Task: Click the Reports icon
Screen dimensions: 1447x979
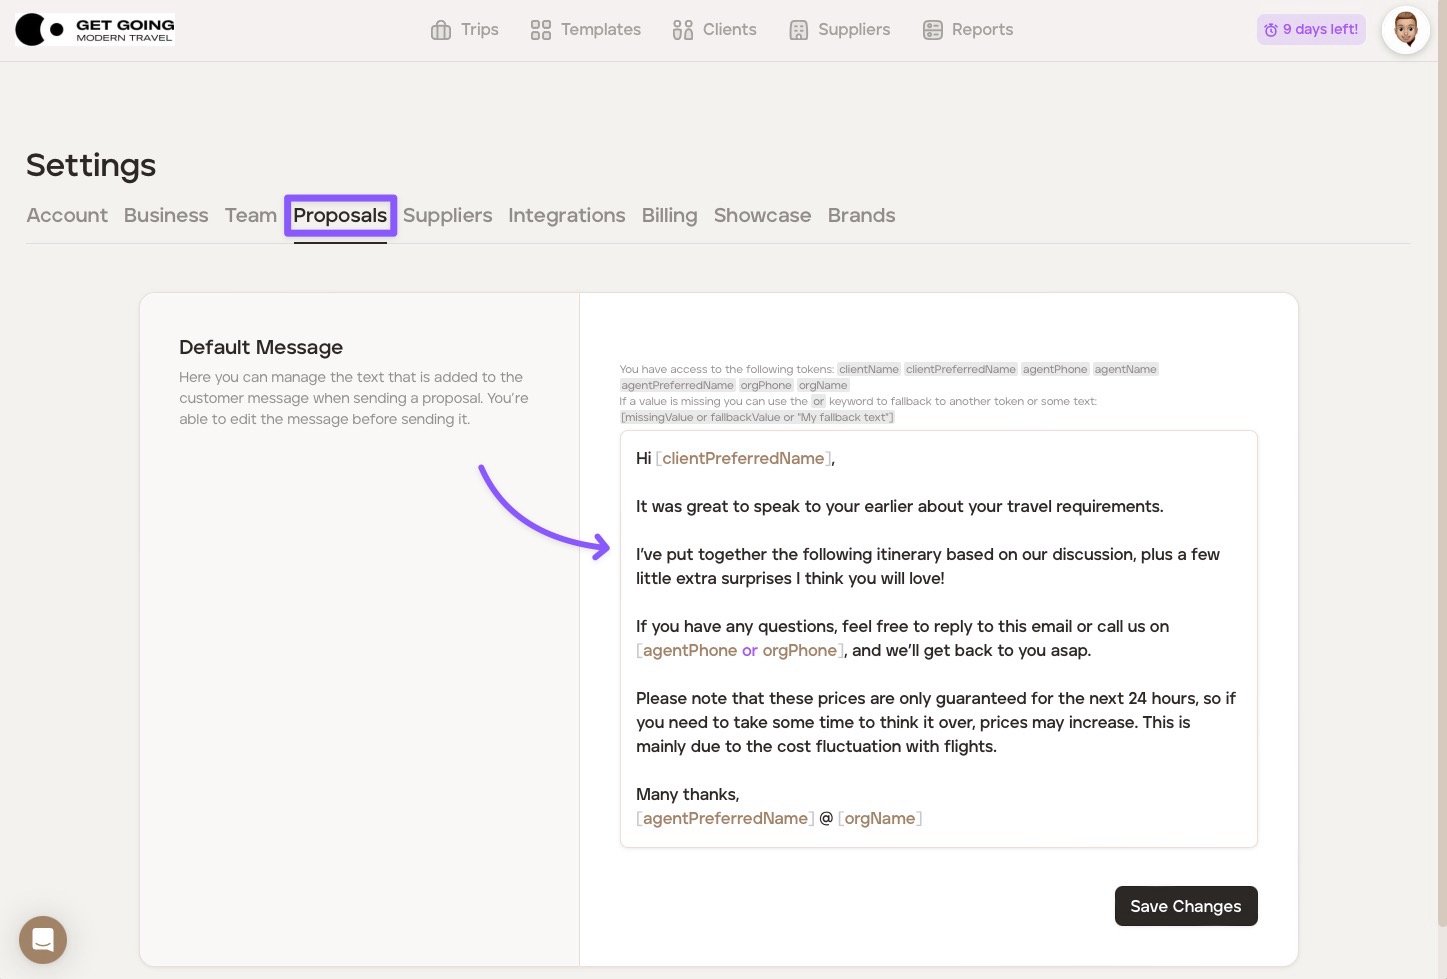Action: tap(932, 30)
